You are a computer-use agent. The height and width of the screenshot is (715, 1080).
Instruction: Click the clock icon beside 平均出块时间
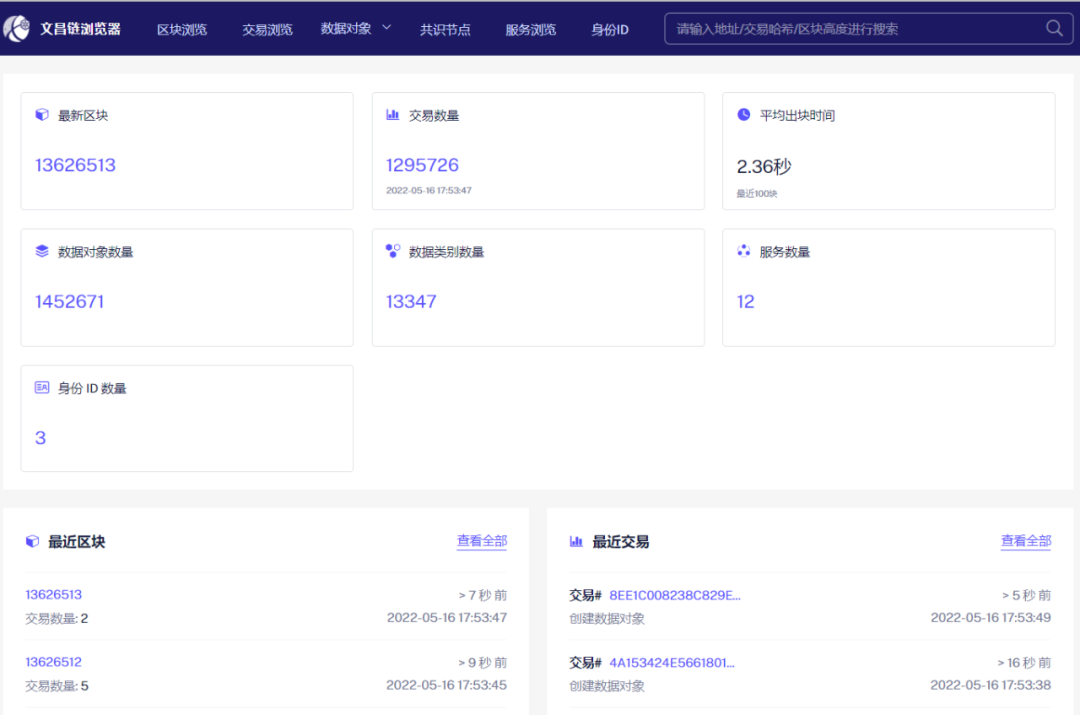tap(744, 114)
